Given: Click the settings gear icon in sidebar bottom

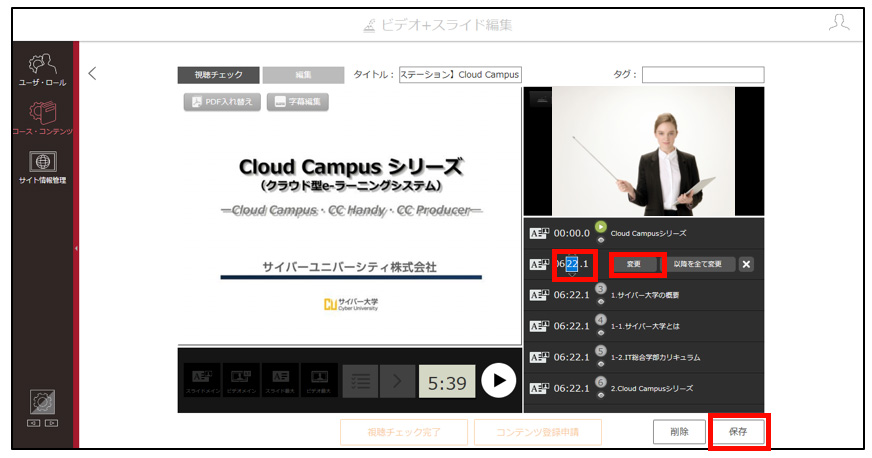Looking at the screenshot, I should point(42,402).
